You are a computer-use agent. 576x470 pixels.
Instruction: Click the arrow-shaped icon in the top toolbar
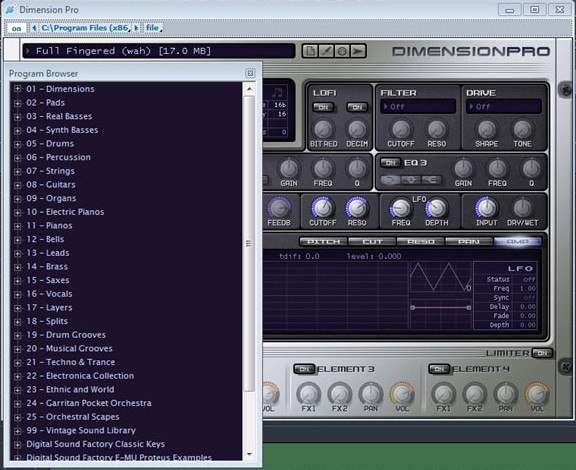(x=358, y=51)
